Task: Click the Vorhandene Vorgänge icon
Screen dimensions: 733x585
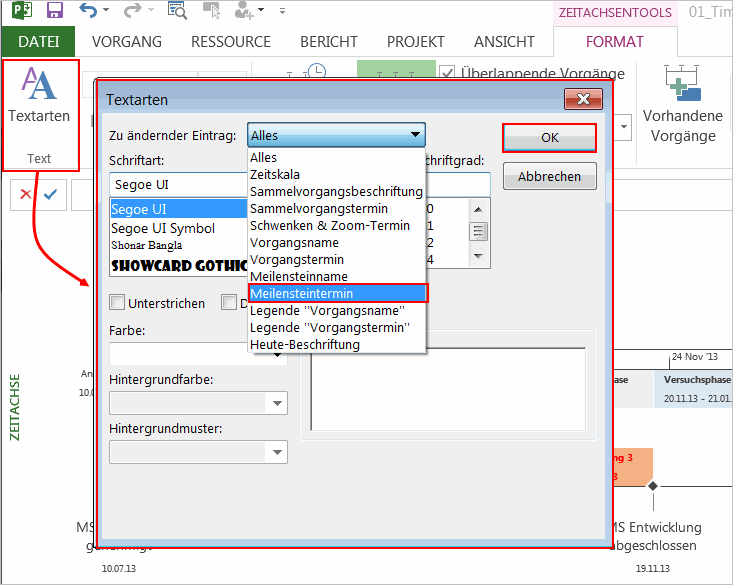Action: coord(683,83)
